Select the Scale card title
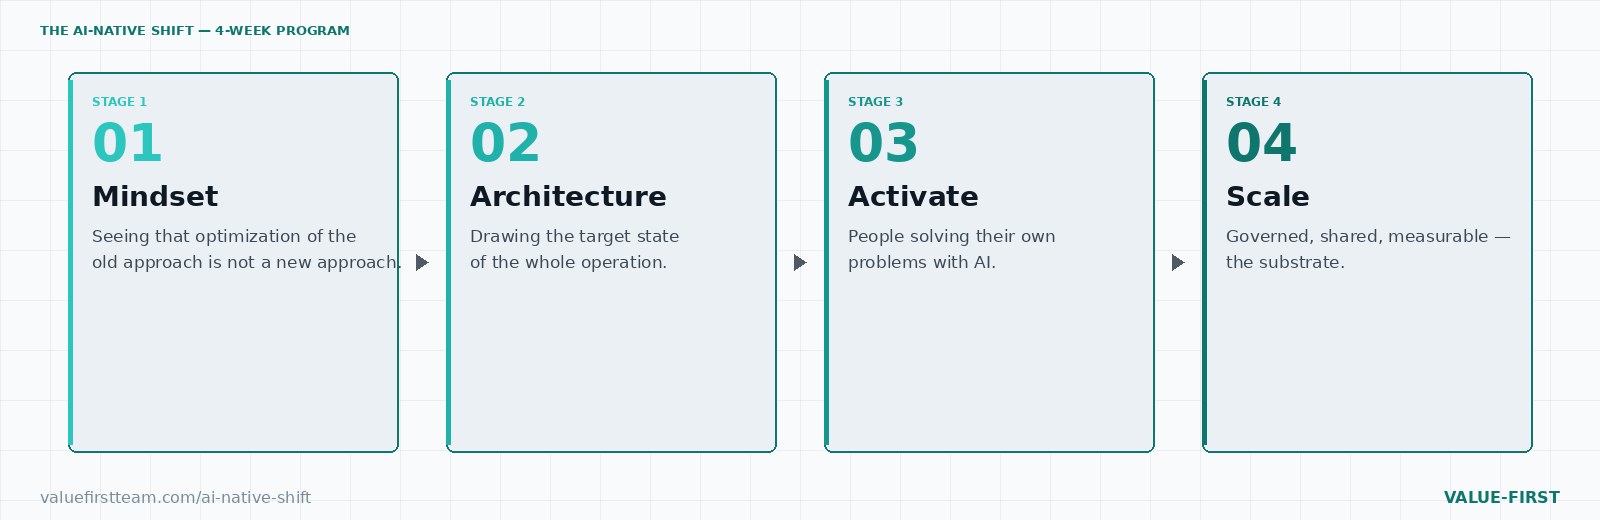Image resolution: width=1600 pixels, height=520 pixels. click(1267, 196)
